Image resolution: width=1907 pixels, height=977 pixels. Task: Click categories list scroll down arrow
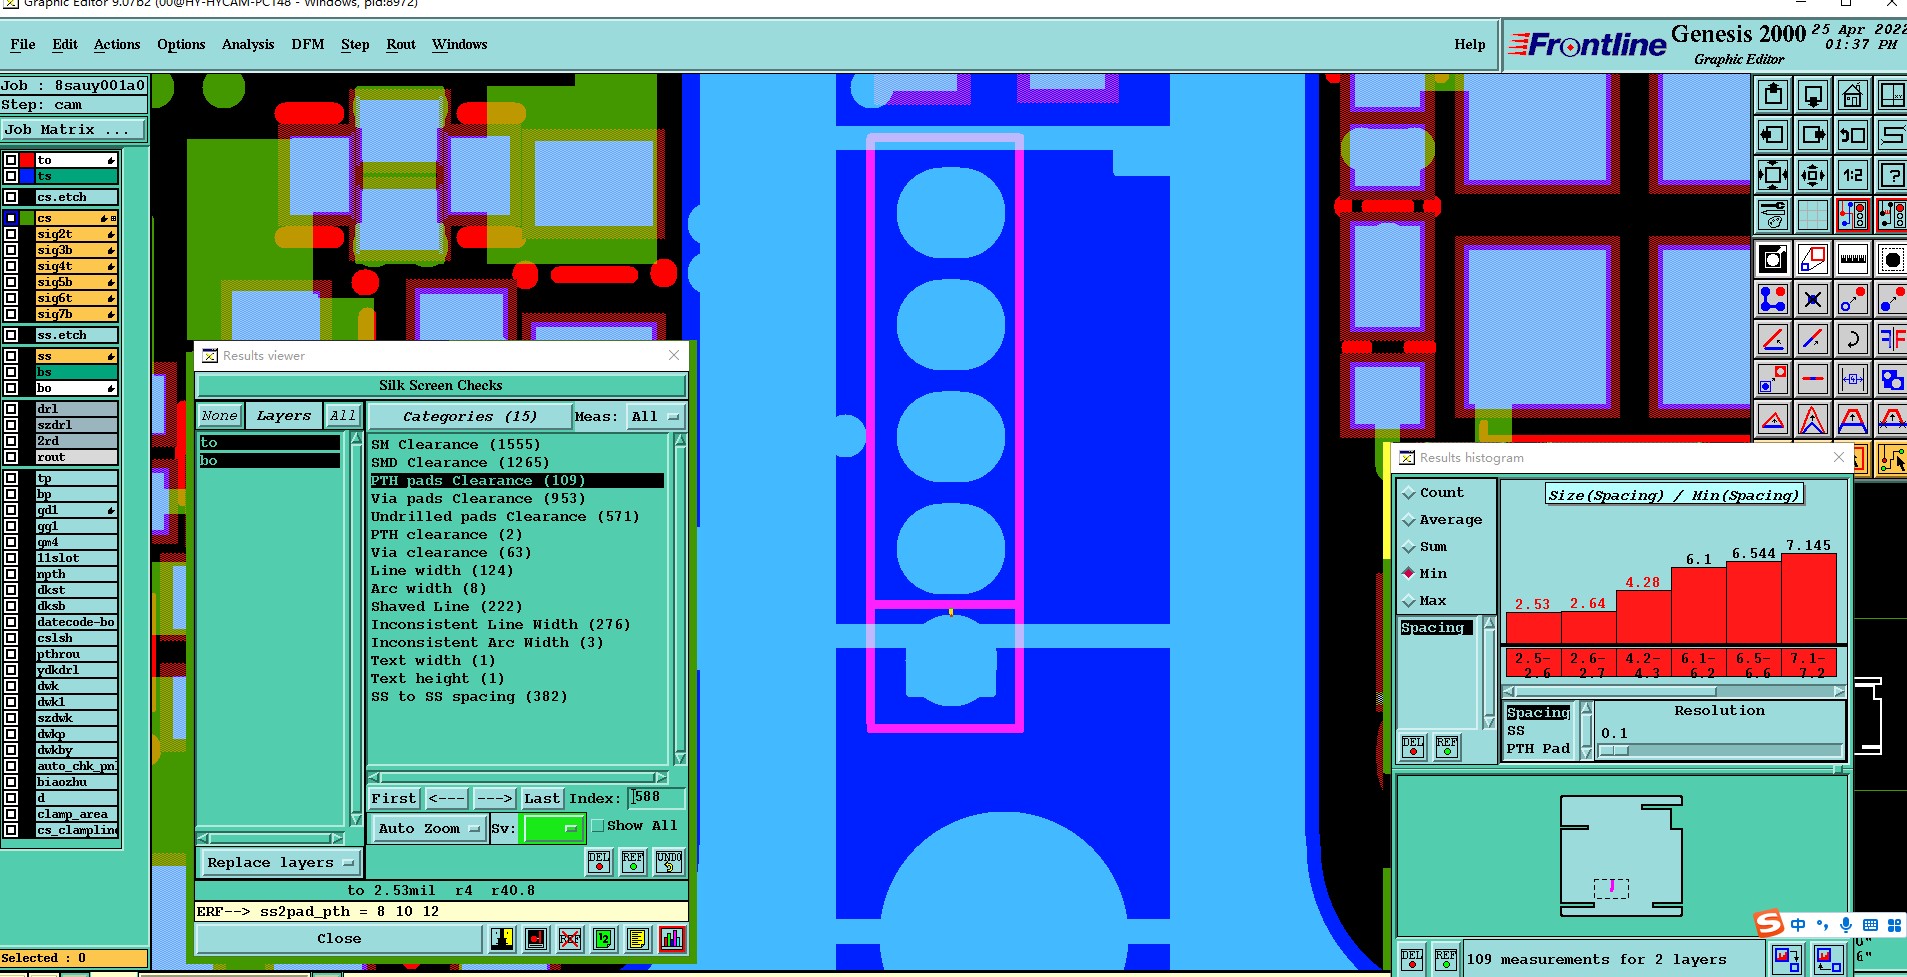click(680, 758)
